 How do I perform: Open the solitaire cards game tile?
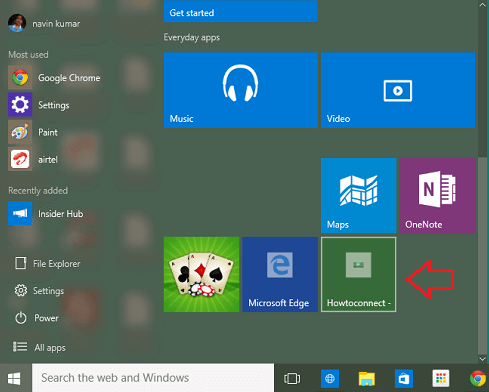pyautogui.click(x=201, y=274)
